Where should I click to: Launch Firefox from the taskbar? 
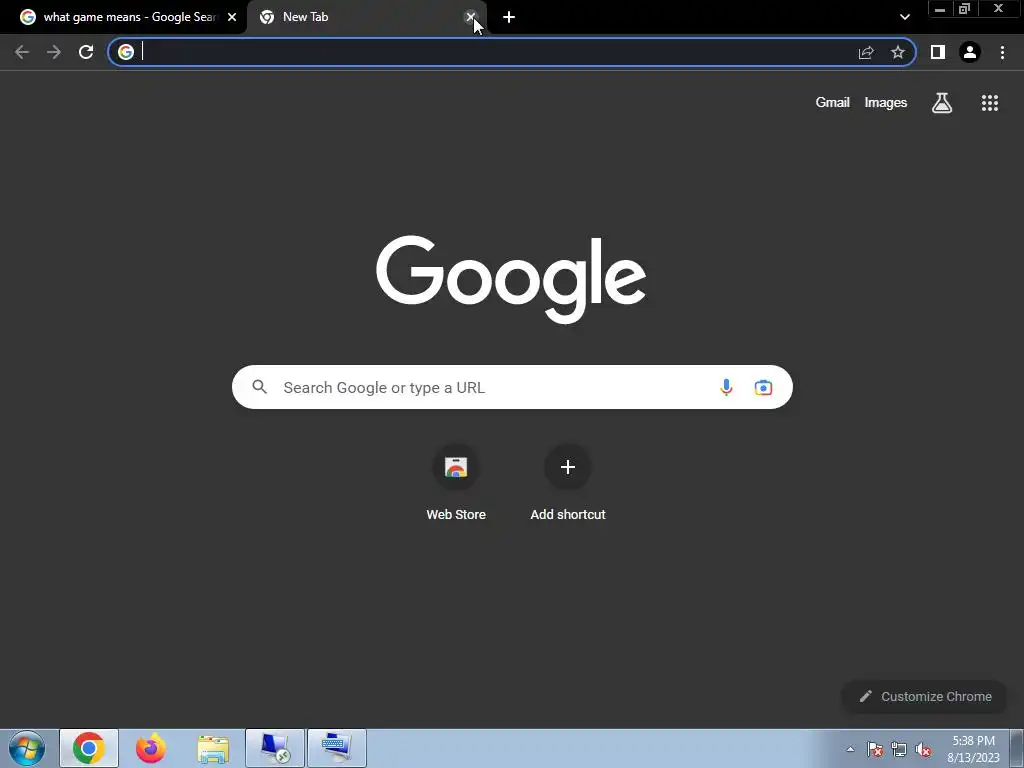150,748
